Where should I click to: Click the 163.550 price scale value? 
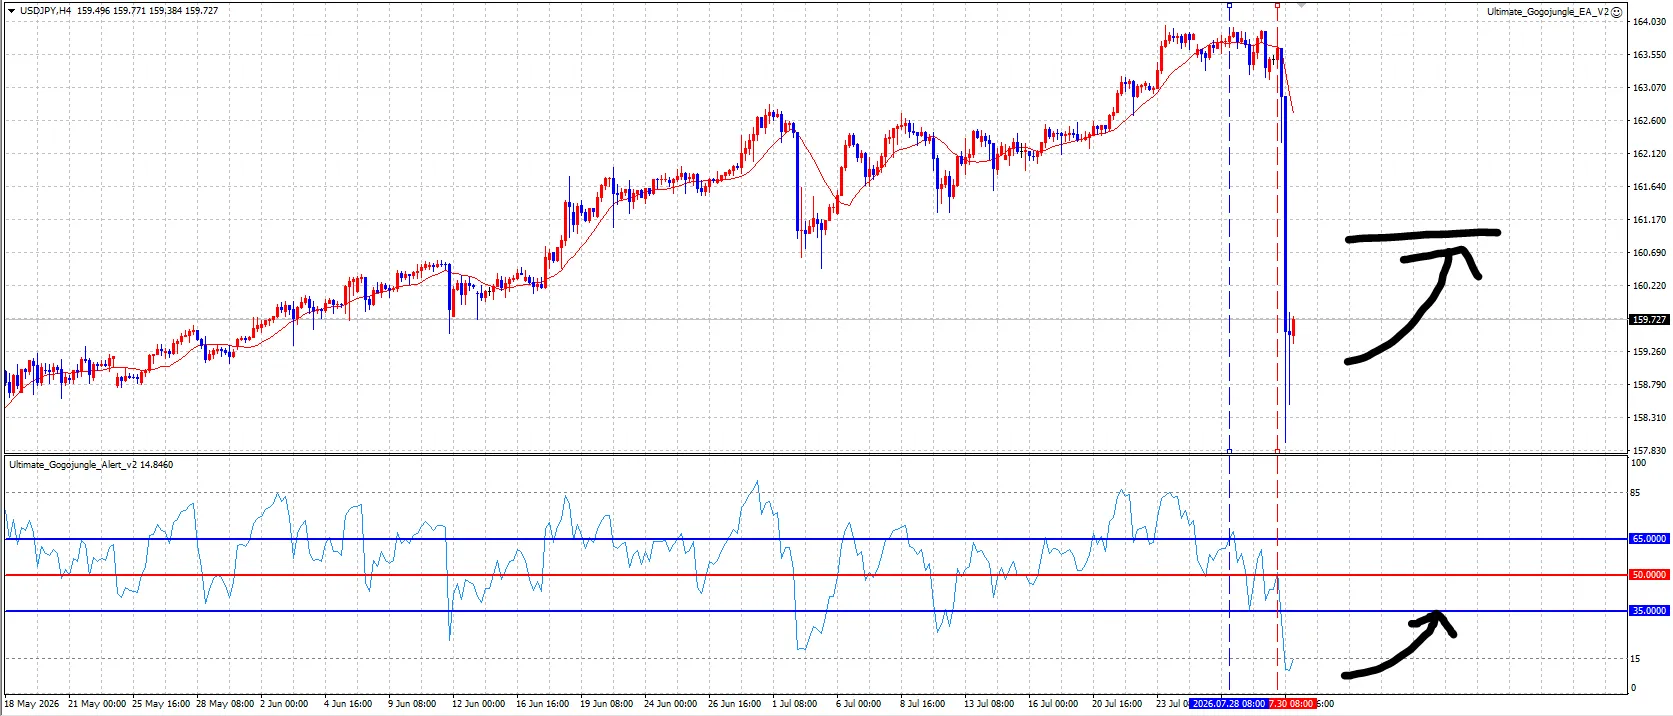pos(1649,55)
